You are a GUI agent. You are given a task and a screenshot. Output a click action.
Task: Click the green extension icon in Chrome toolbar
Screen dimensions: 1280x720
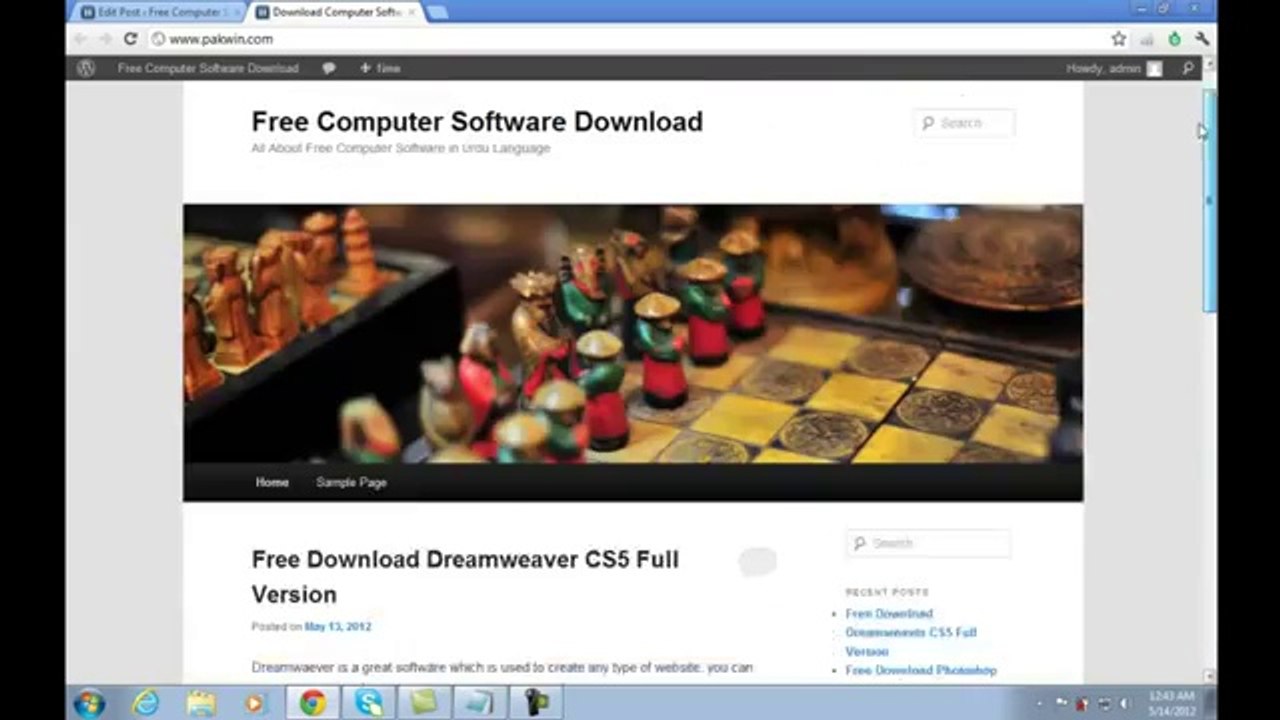[1175, 39]
